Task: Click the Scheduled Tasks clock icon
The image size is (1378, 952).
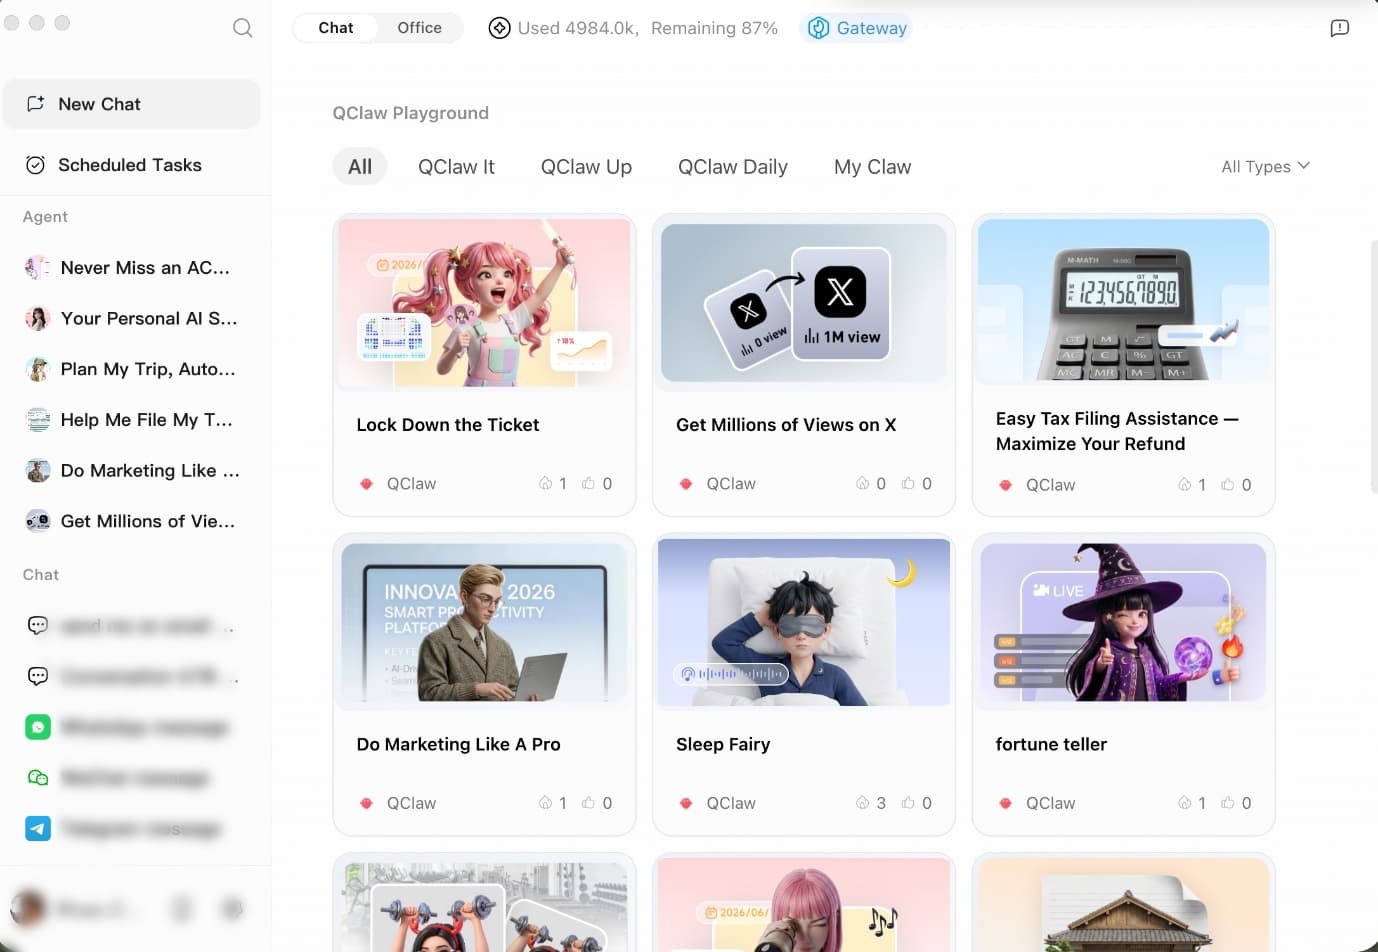Action: 36,164
